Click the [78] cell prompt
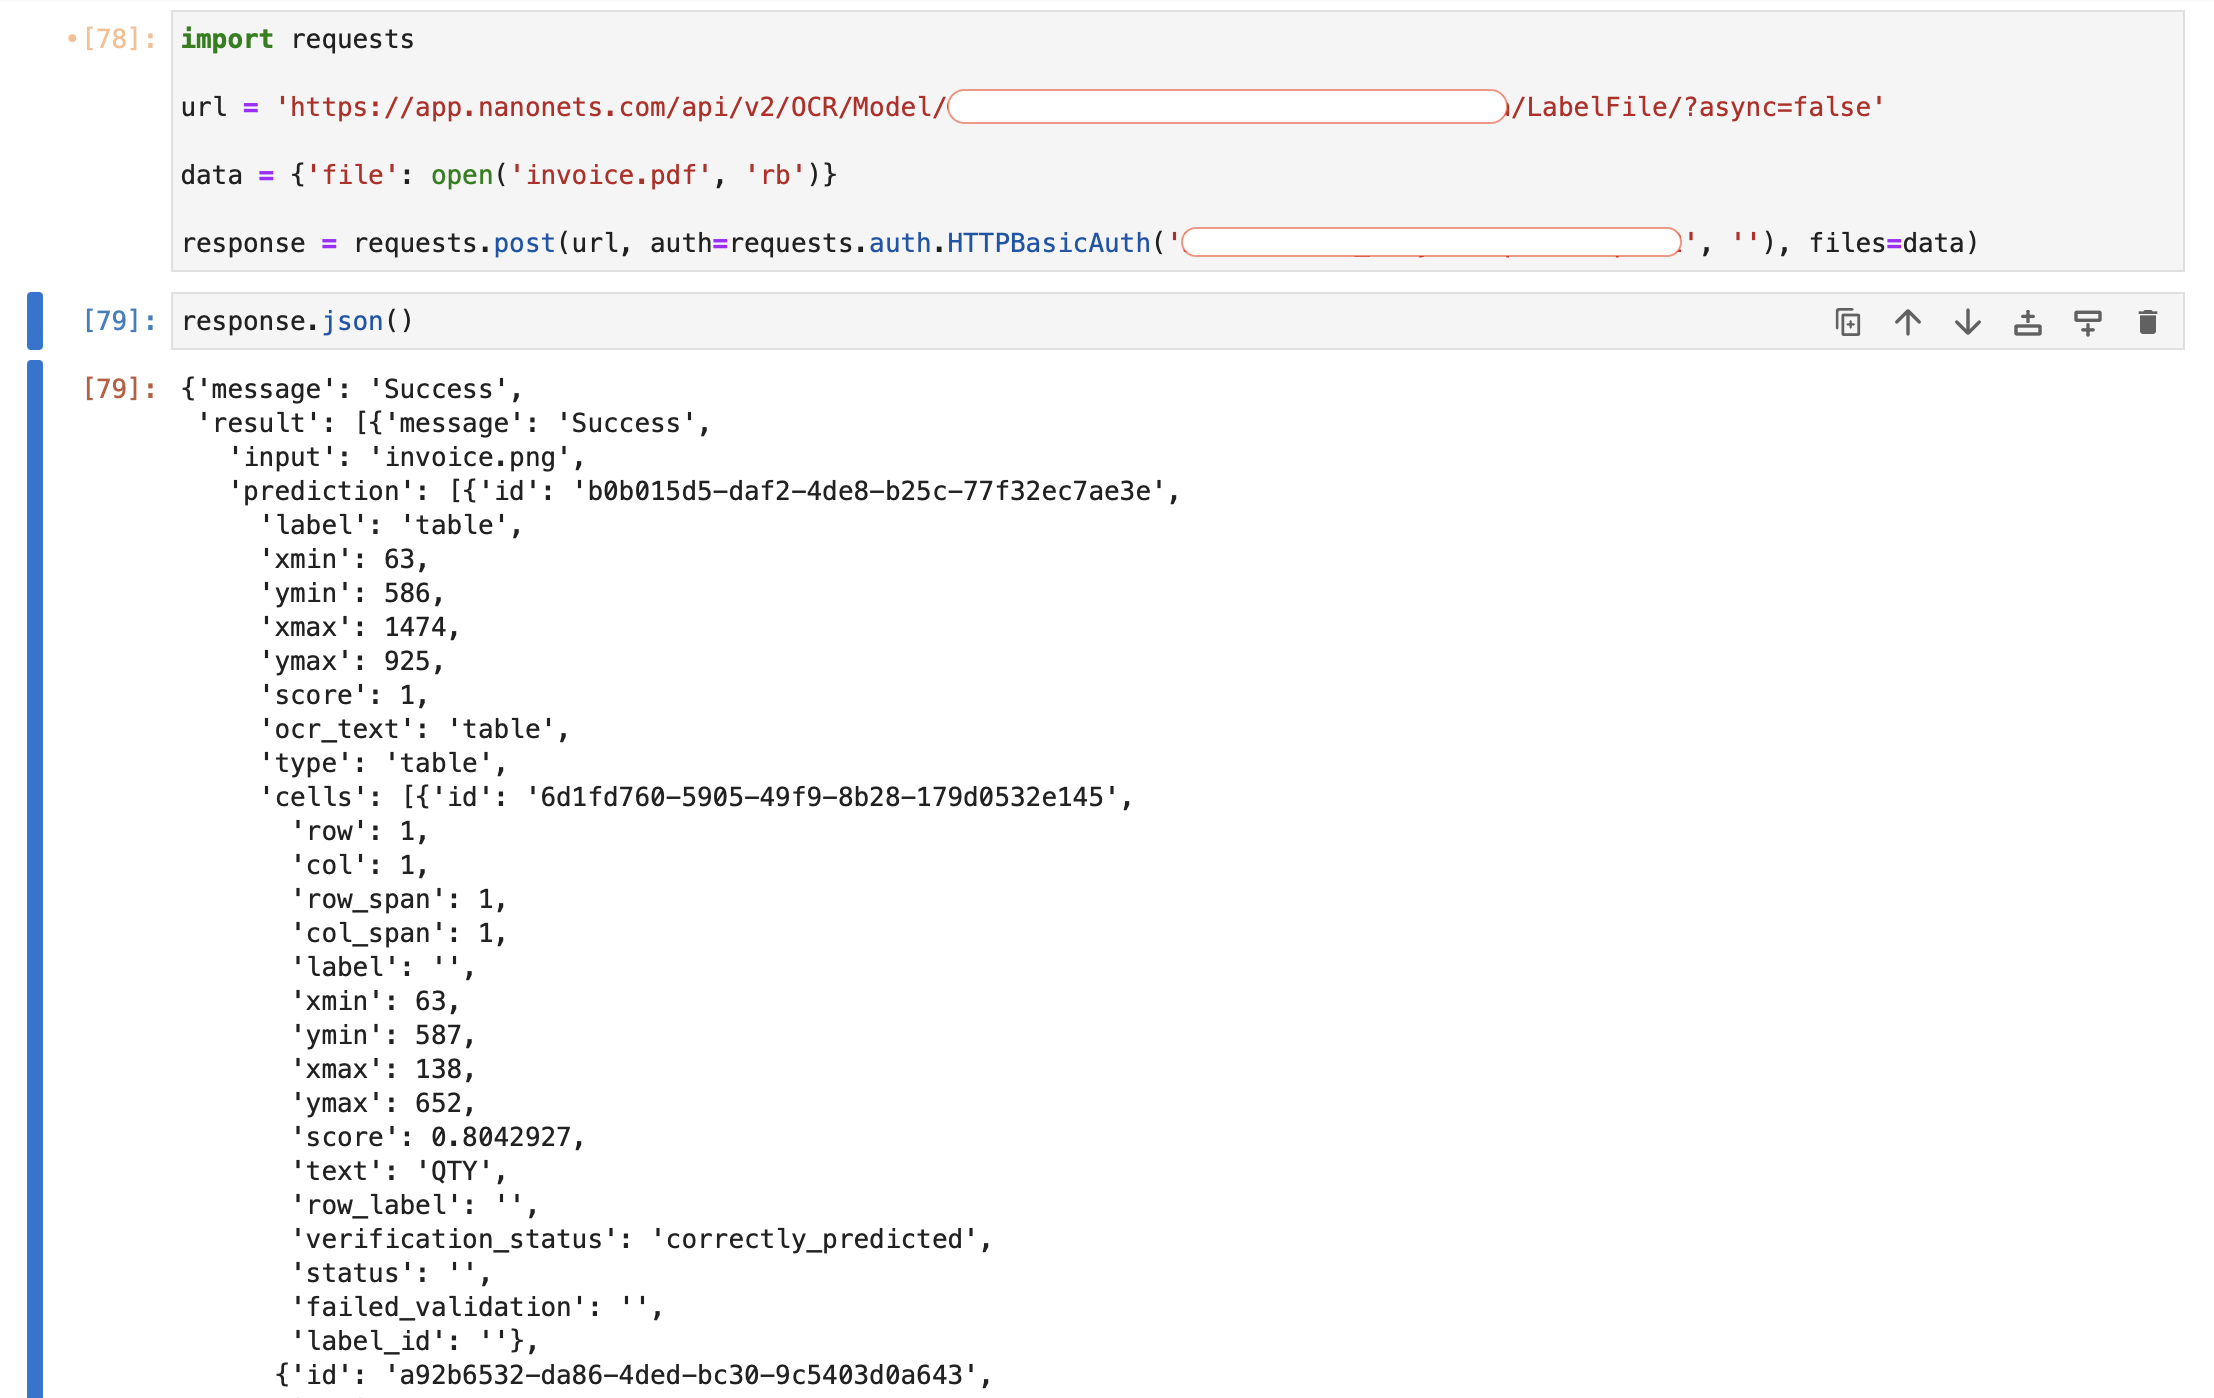2214x1398 pixels. 118,39
